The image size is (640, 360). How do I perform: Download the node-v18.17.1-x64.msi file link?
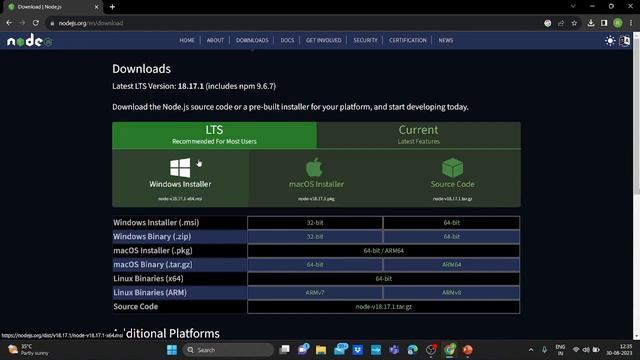coord(180,199)
